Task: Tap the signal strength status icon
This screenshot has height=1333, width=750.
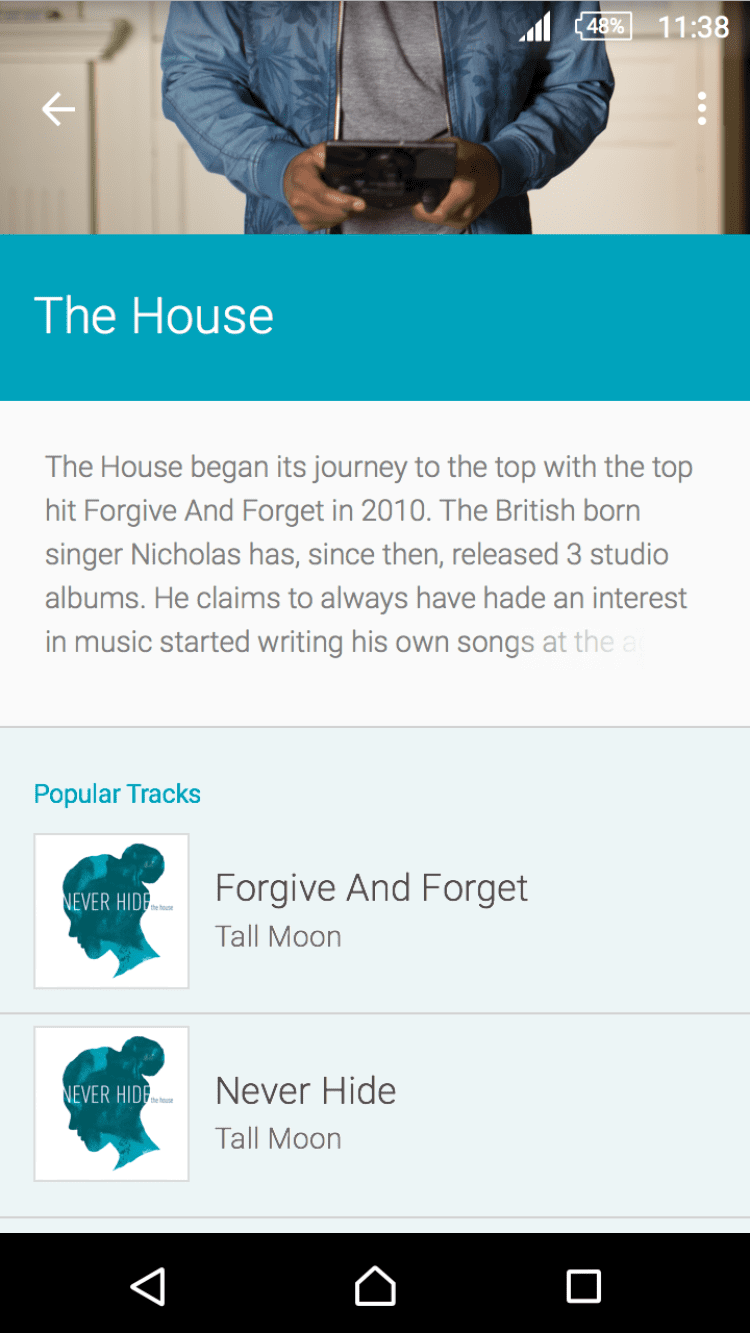Action: (x=535, y=27)
